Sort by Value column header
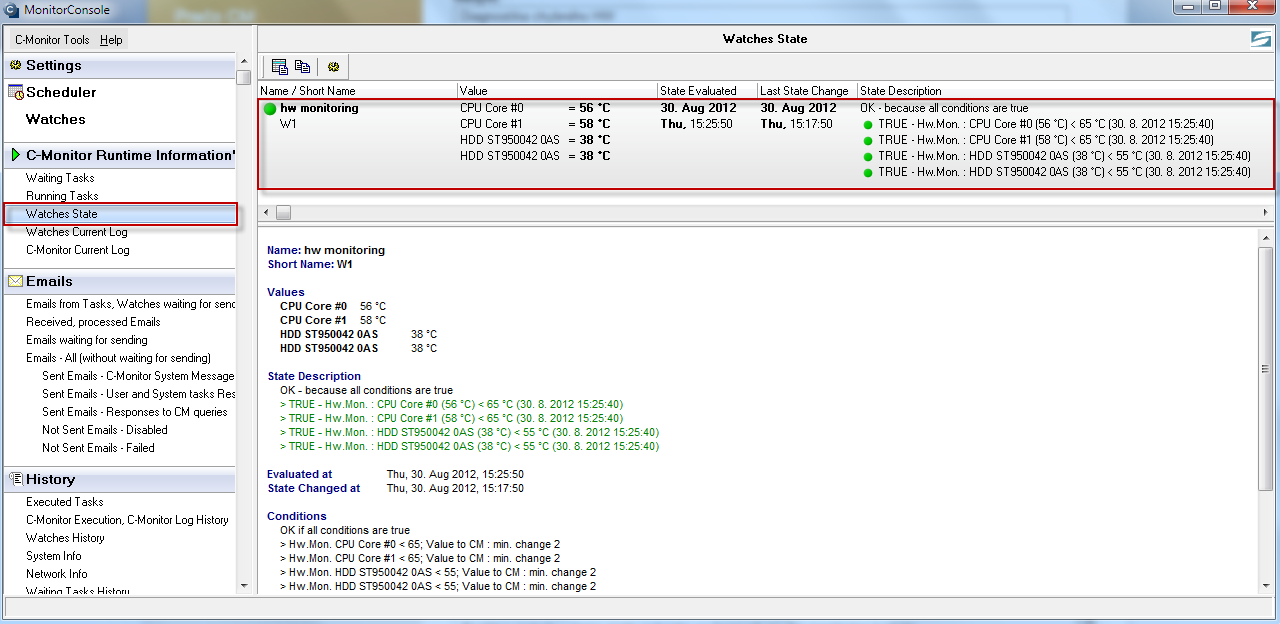Image resolution: width=1280 pixels, height=624 pixels. coord(558,91)
